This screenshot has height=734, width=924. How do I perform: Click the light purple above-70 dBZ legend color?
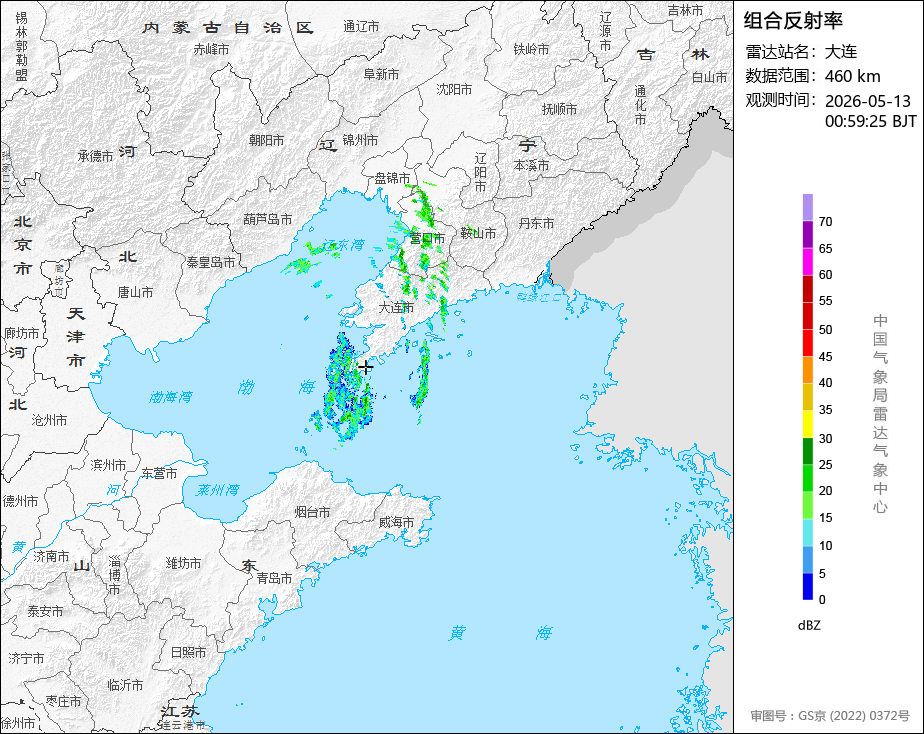[807, 207]
